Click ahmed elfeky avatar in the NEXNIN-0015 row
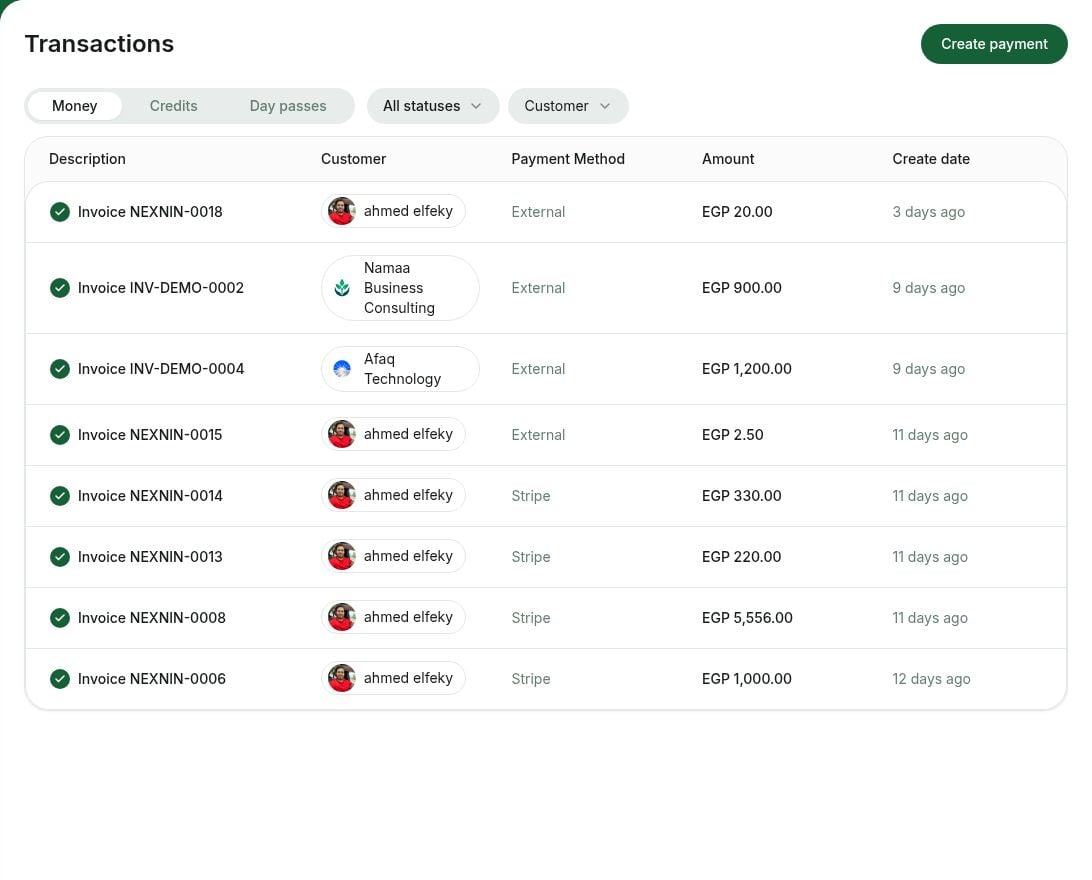Screen dimensions: 1092x880 342,434
